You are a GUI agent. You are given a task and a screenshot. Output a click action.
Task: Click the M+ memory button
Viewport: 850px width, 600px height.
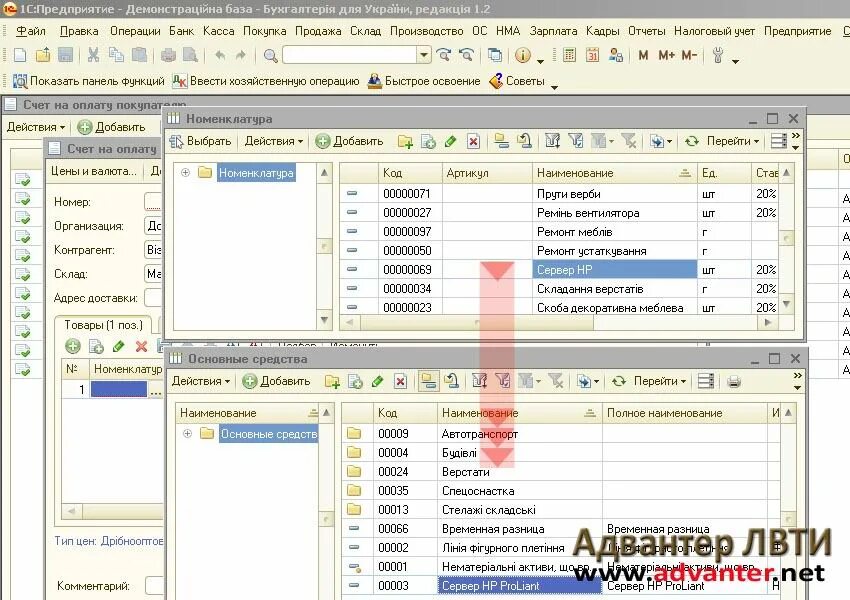tap(666, 55)
